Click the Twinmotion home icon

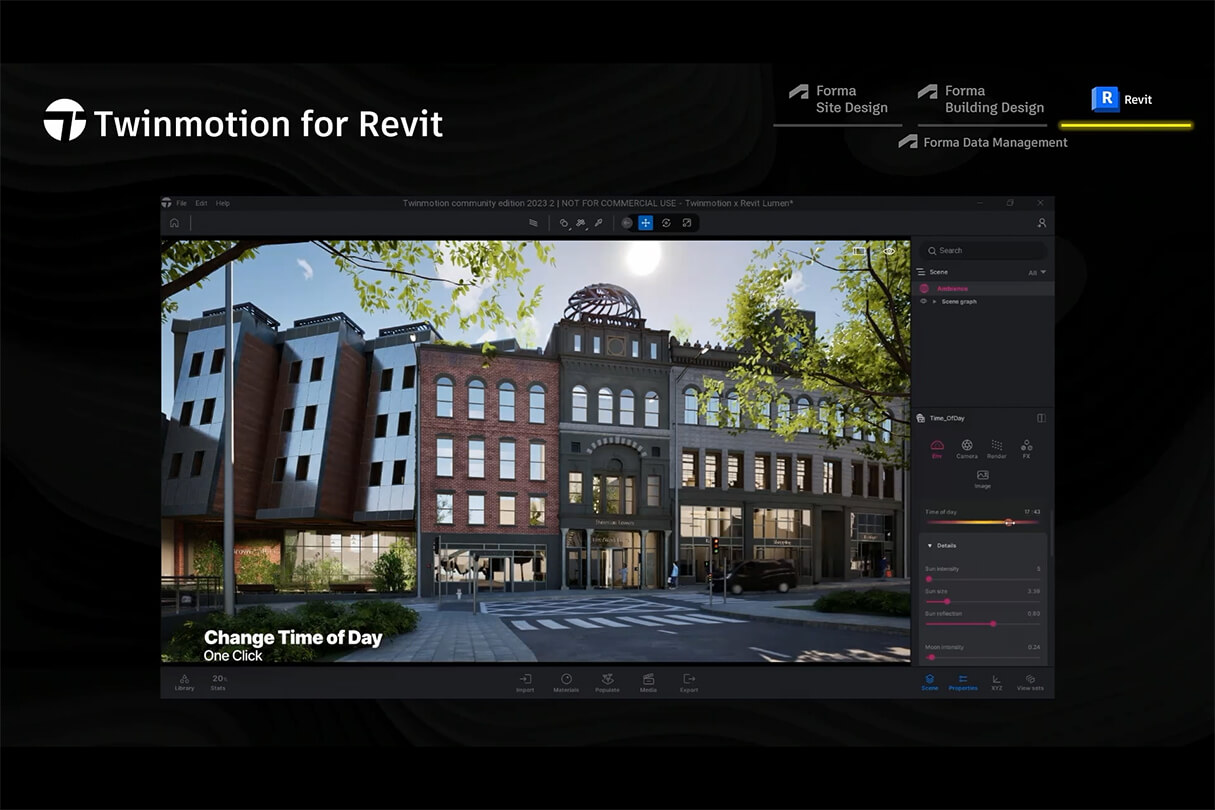point(174,223)
